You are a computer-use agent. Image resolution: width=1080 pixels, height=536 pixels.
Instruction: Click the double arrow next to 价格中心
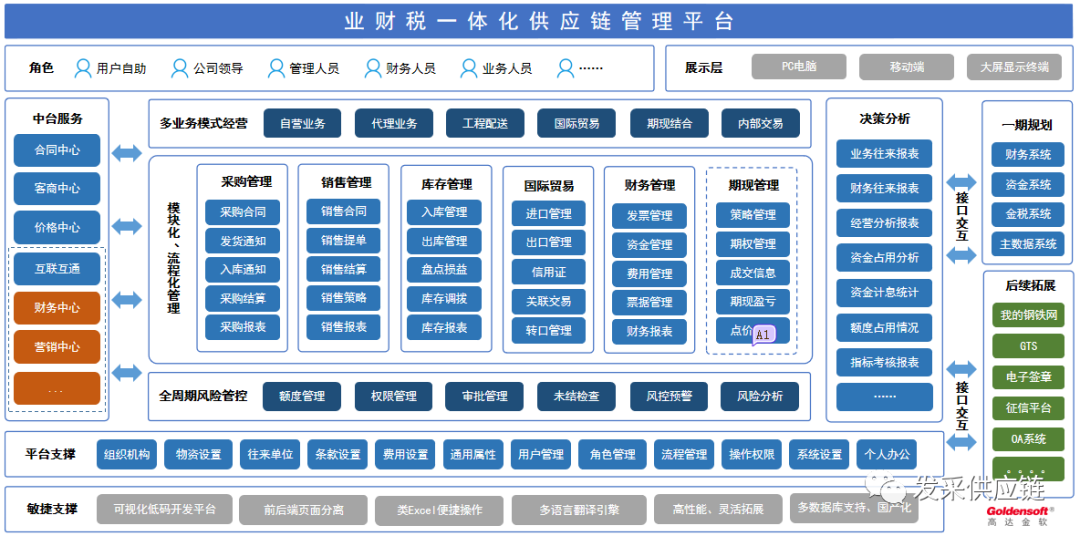(127, 225)
